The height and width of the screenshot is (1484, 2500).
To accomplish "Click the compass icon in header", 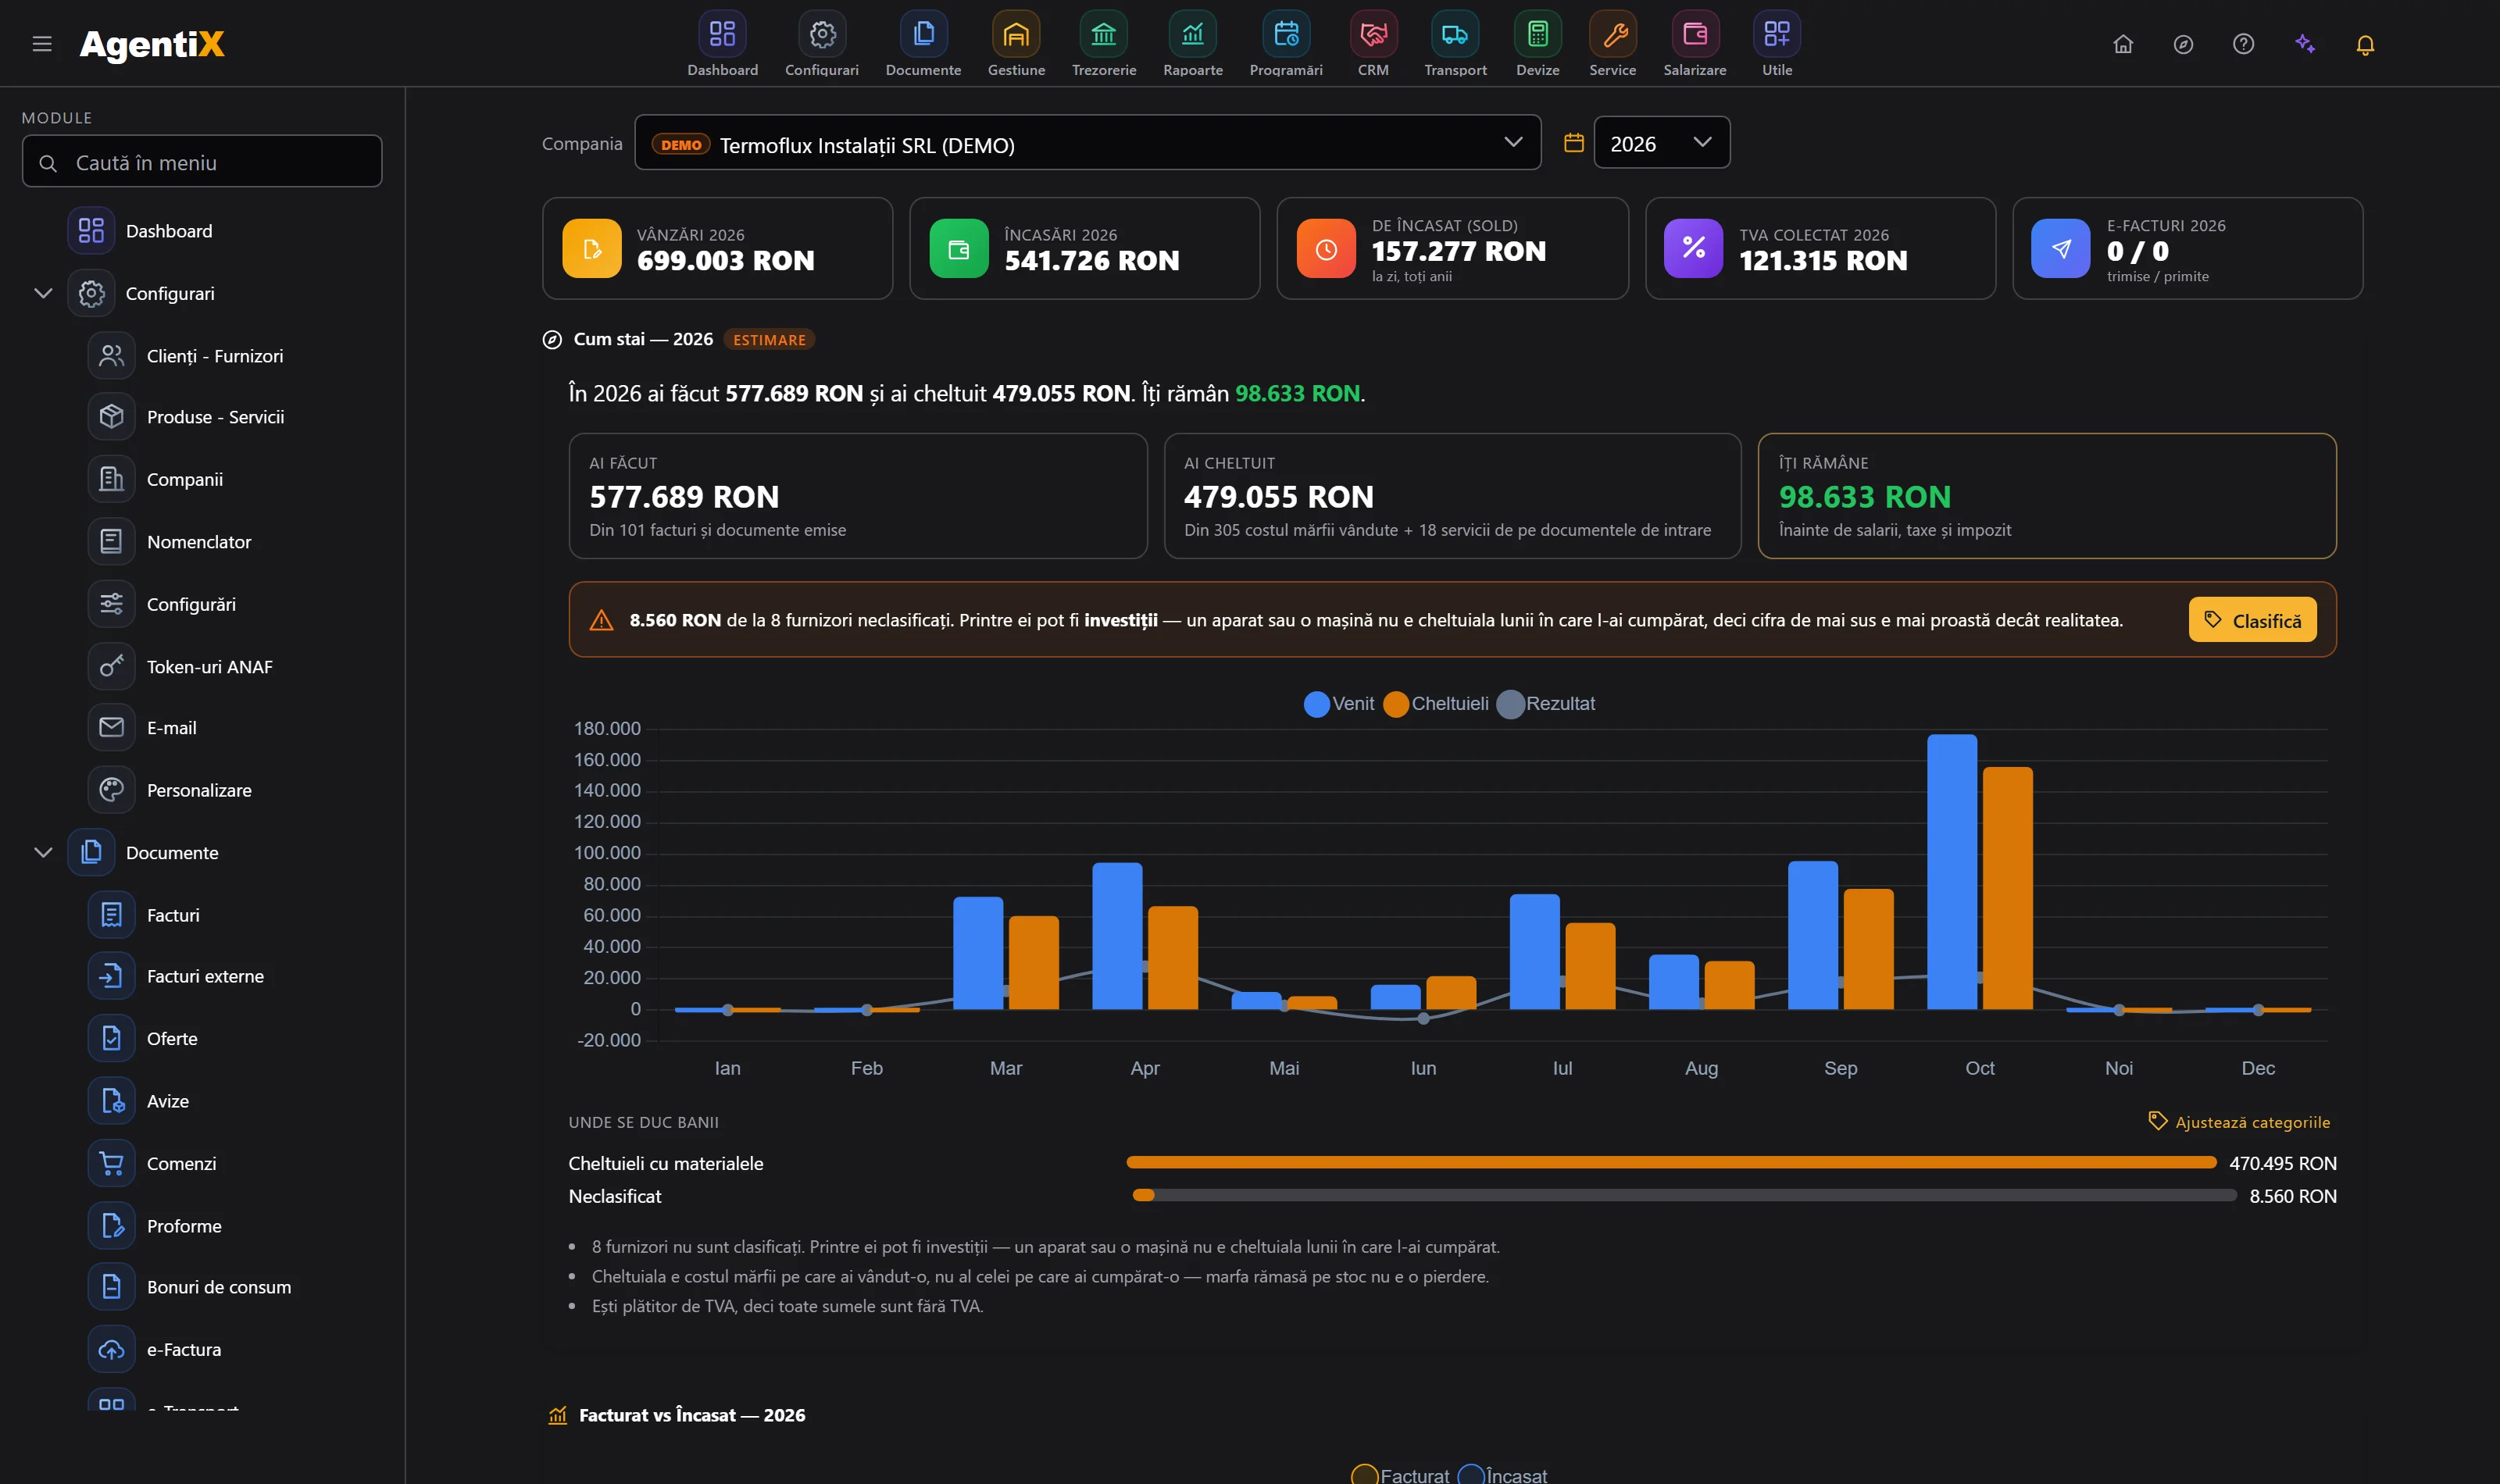I will [x=2183, y=44].
